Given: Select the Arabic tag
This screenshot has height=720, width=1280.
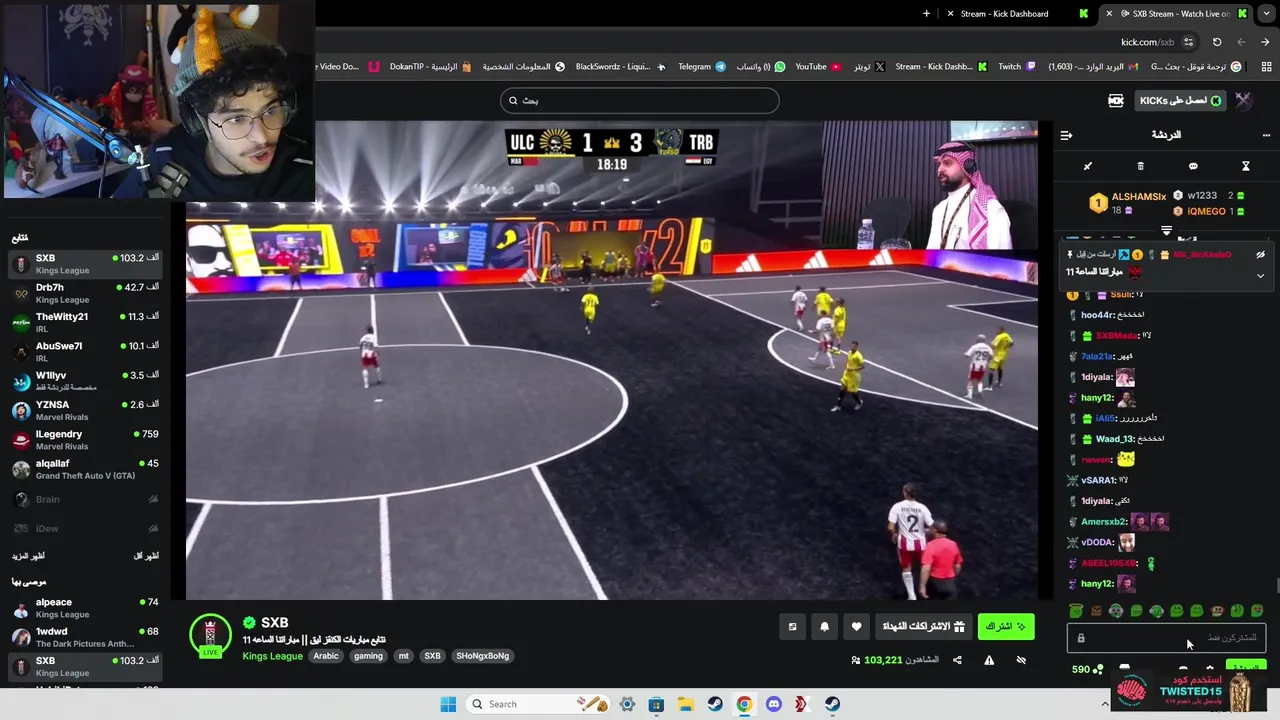Looking at the screenshot, I should click(326, 656).
